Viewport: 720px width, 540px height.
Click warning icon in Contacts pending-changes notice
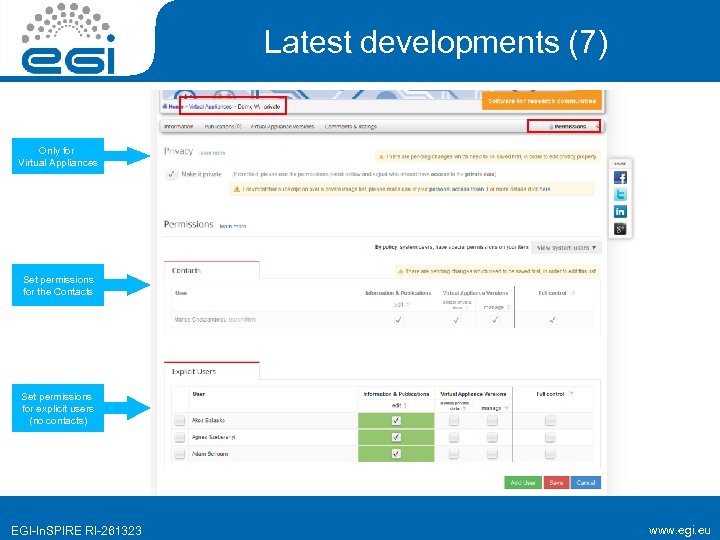coord(400,271)
